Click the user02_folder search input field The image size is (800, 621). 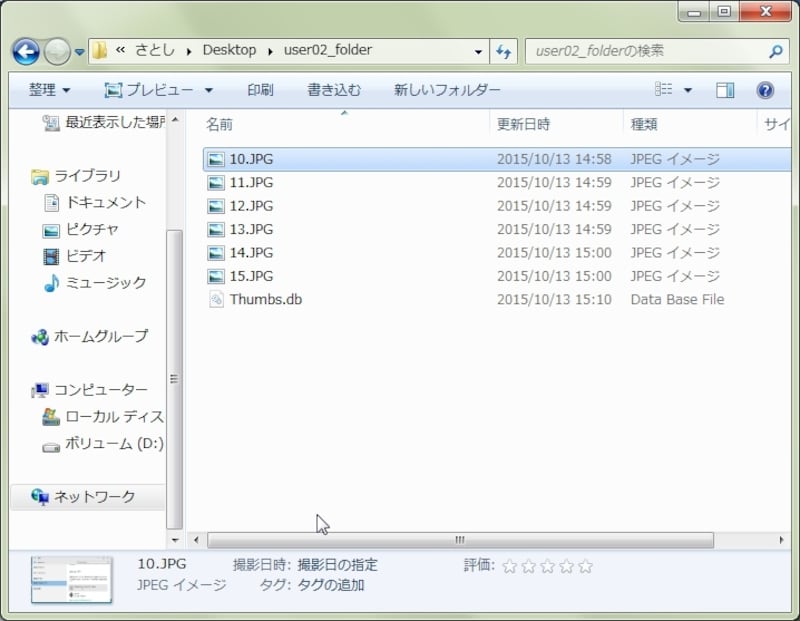645,51
